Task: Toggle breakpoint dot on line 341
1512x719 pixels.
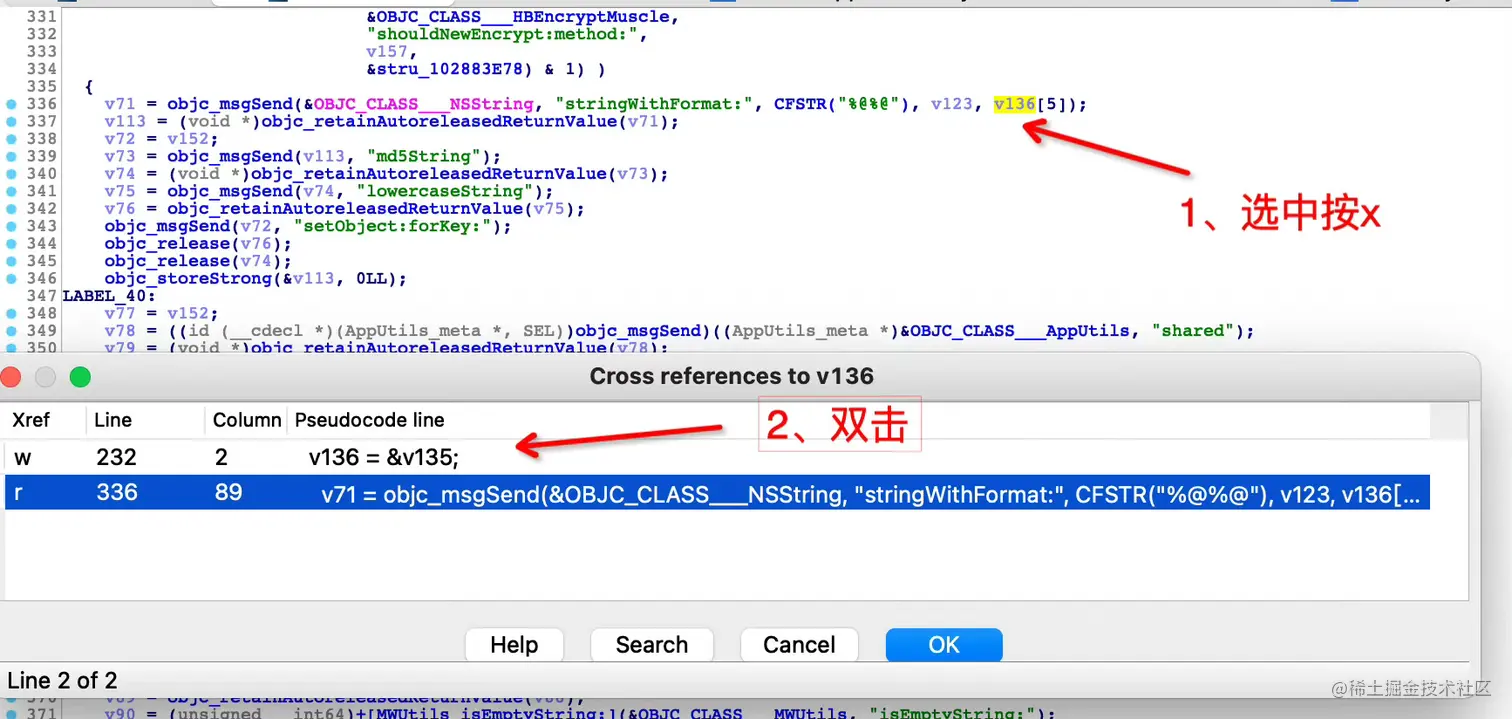Action: (11, 191)
